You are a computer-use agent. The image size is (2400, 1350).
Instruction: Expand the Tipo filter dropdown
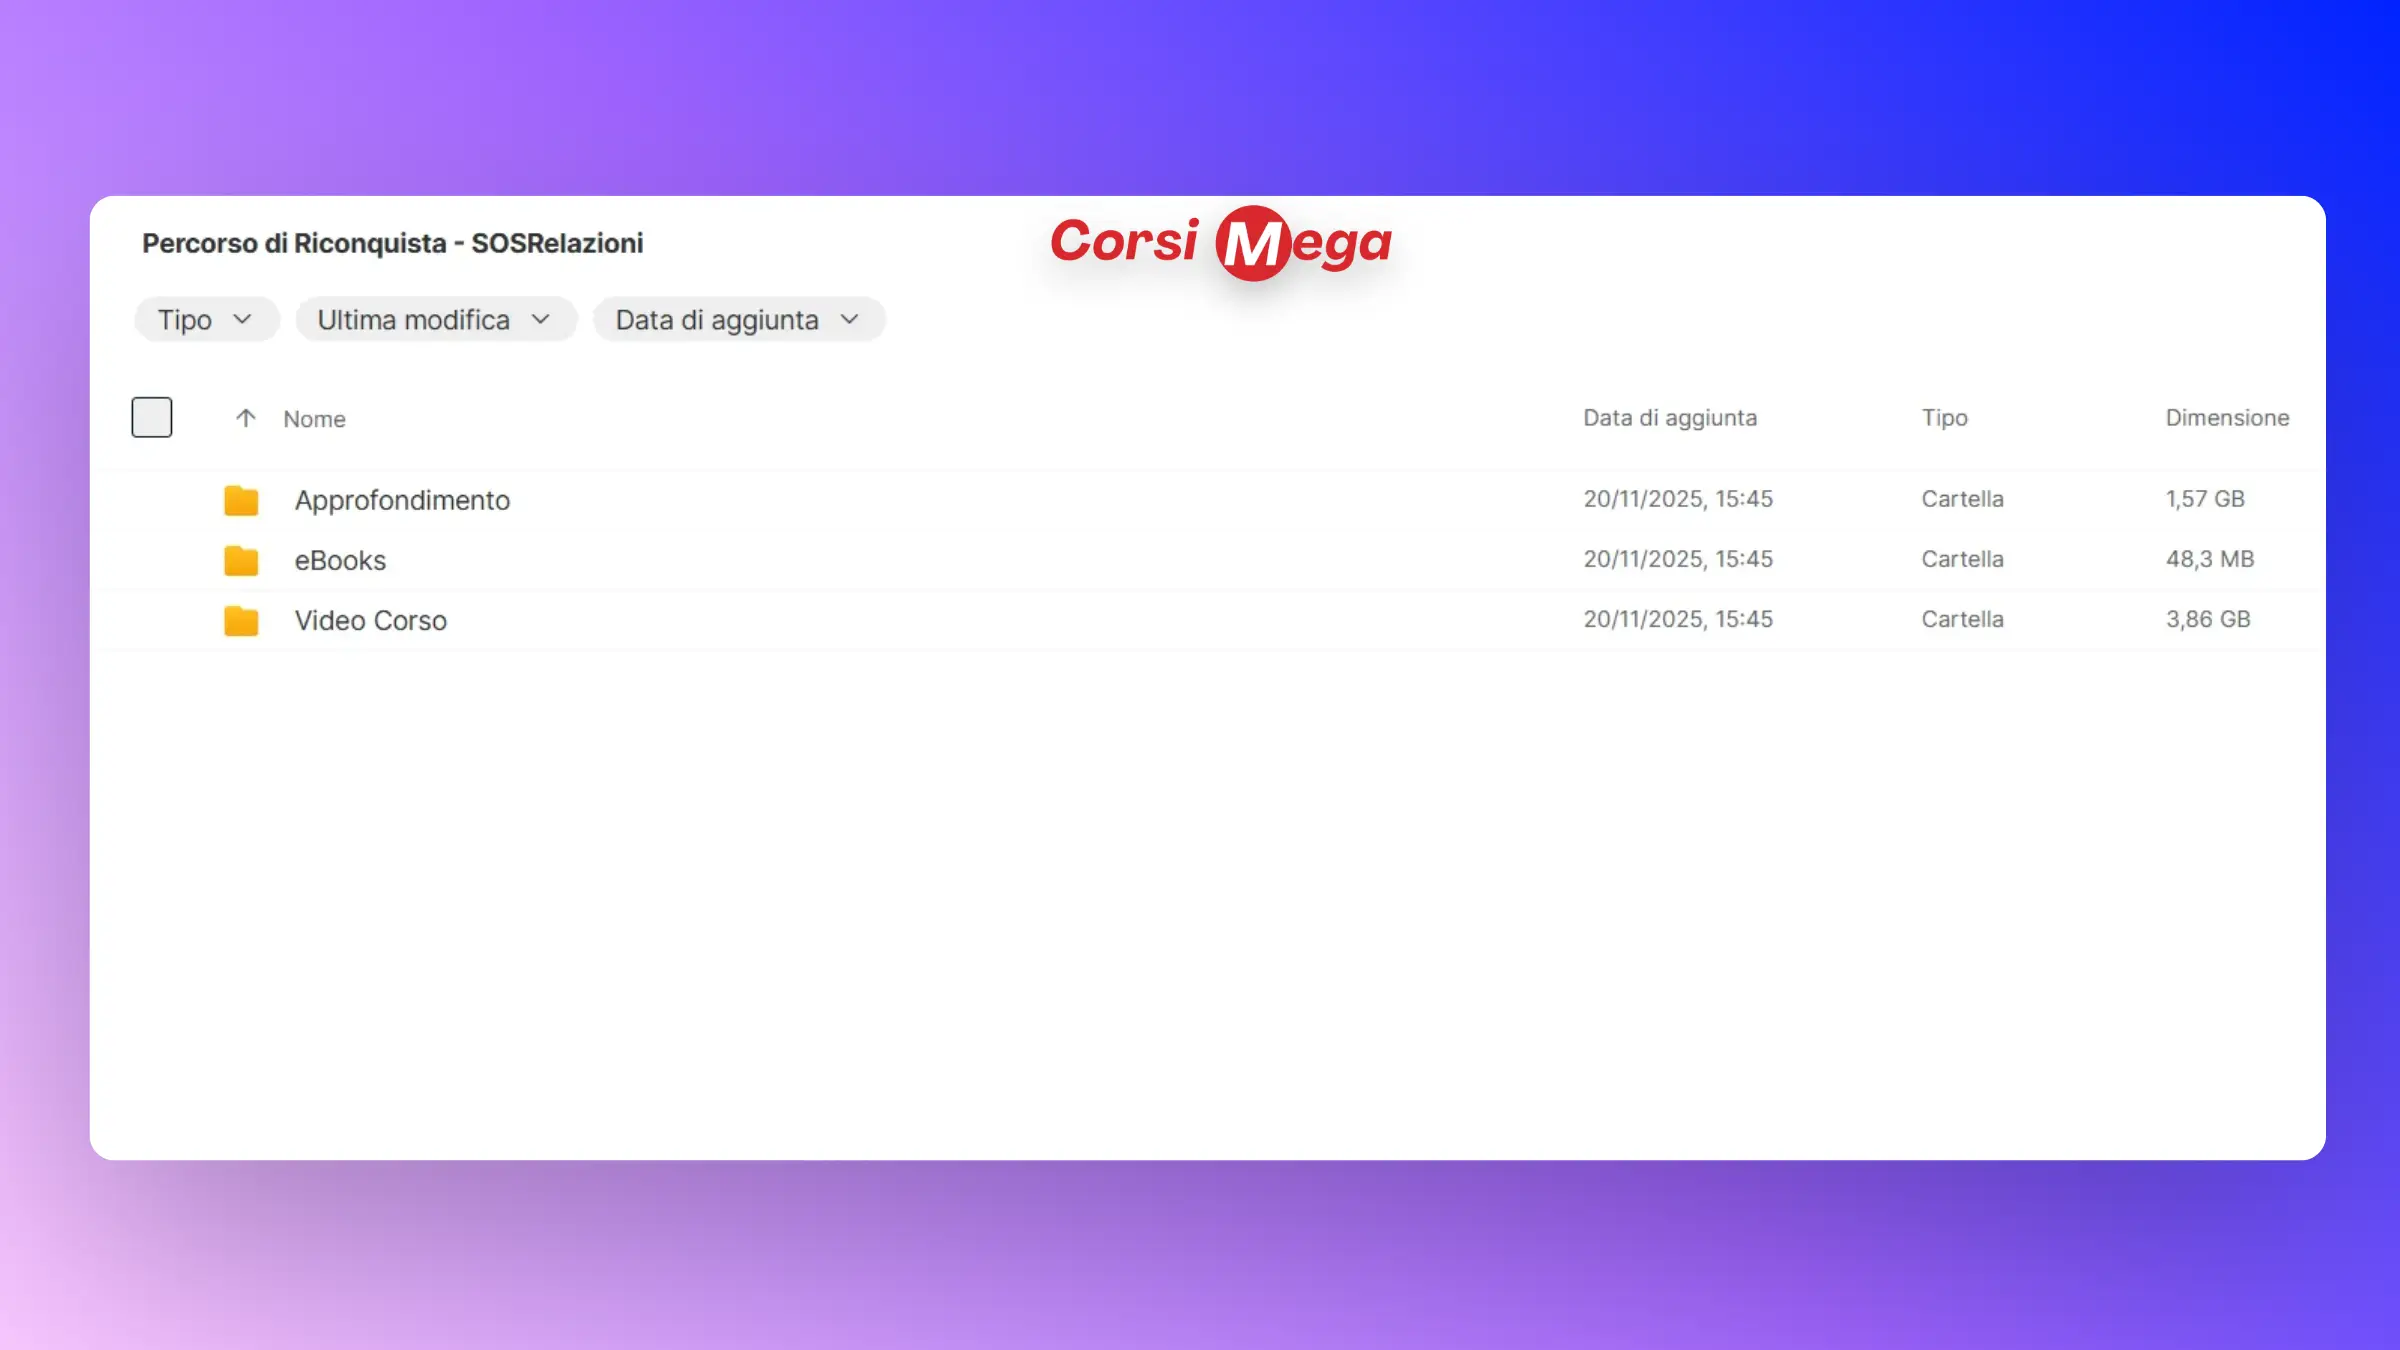[x=207, y=320]
